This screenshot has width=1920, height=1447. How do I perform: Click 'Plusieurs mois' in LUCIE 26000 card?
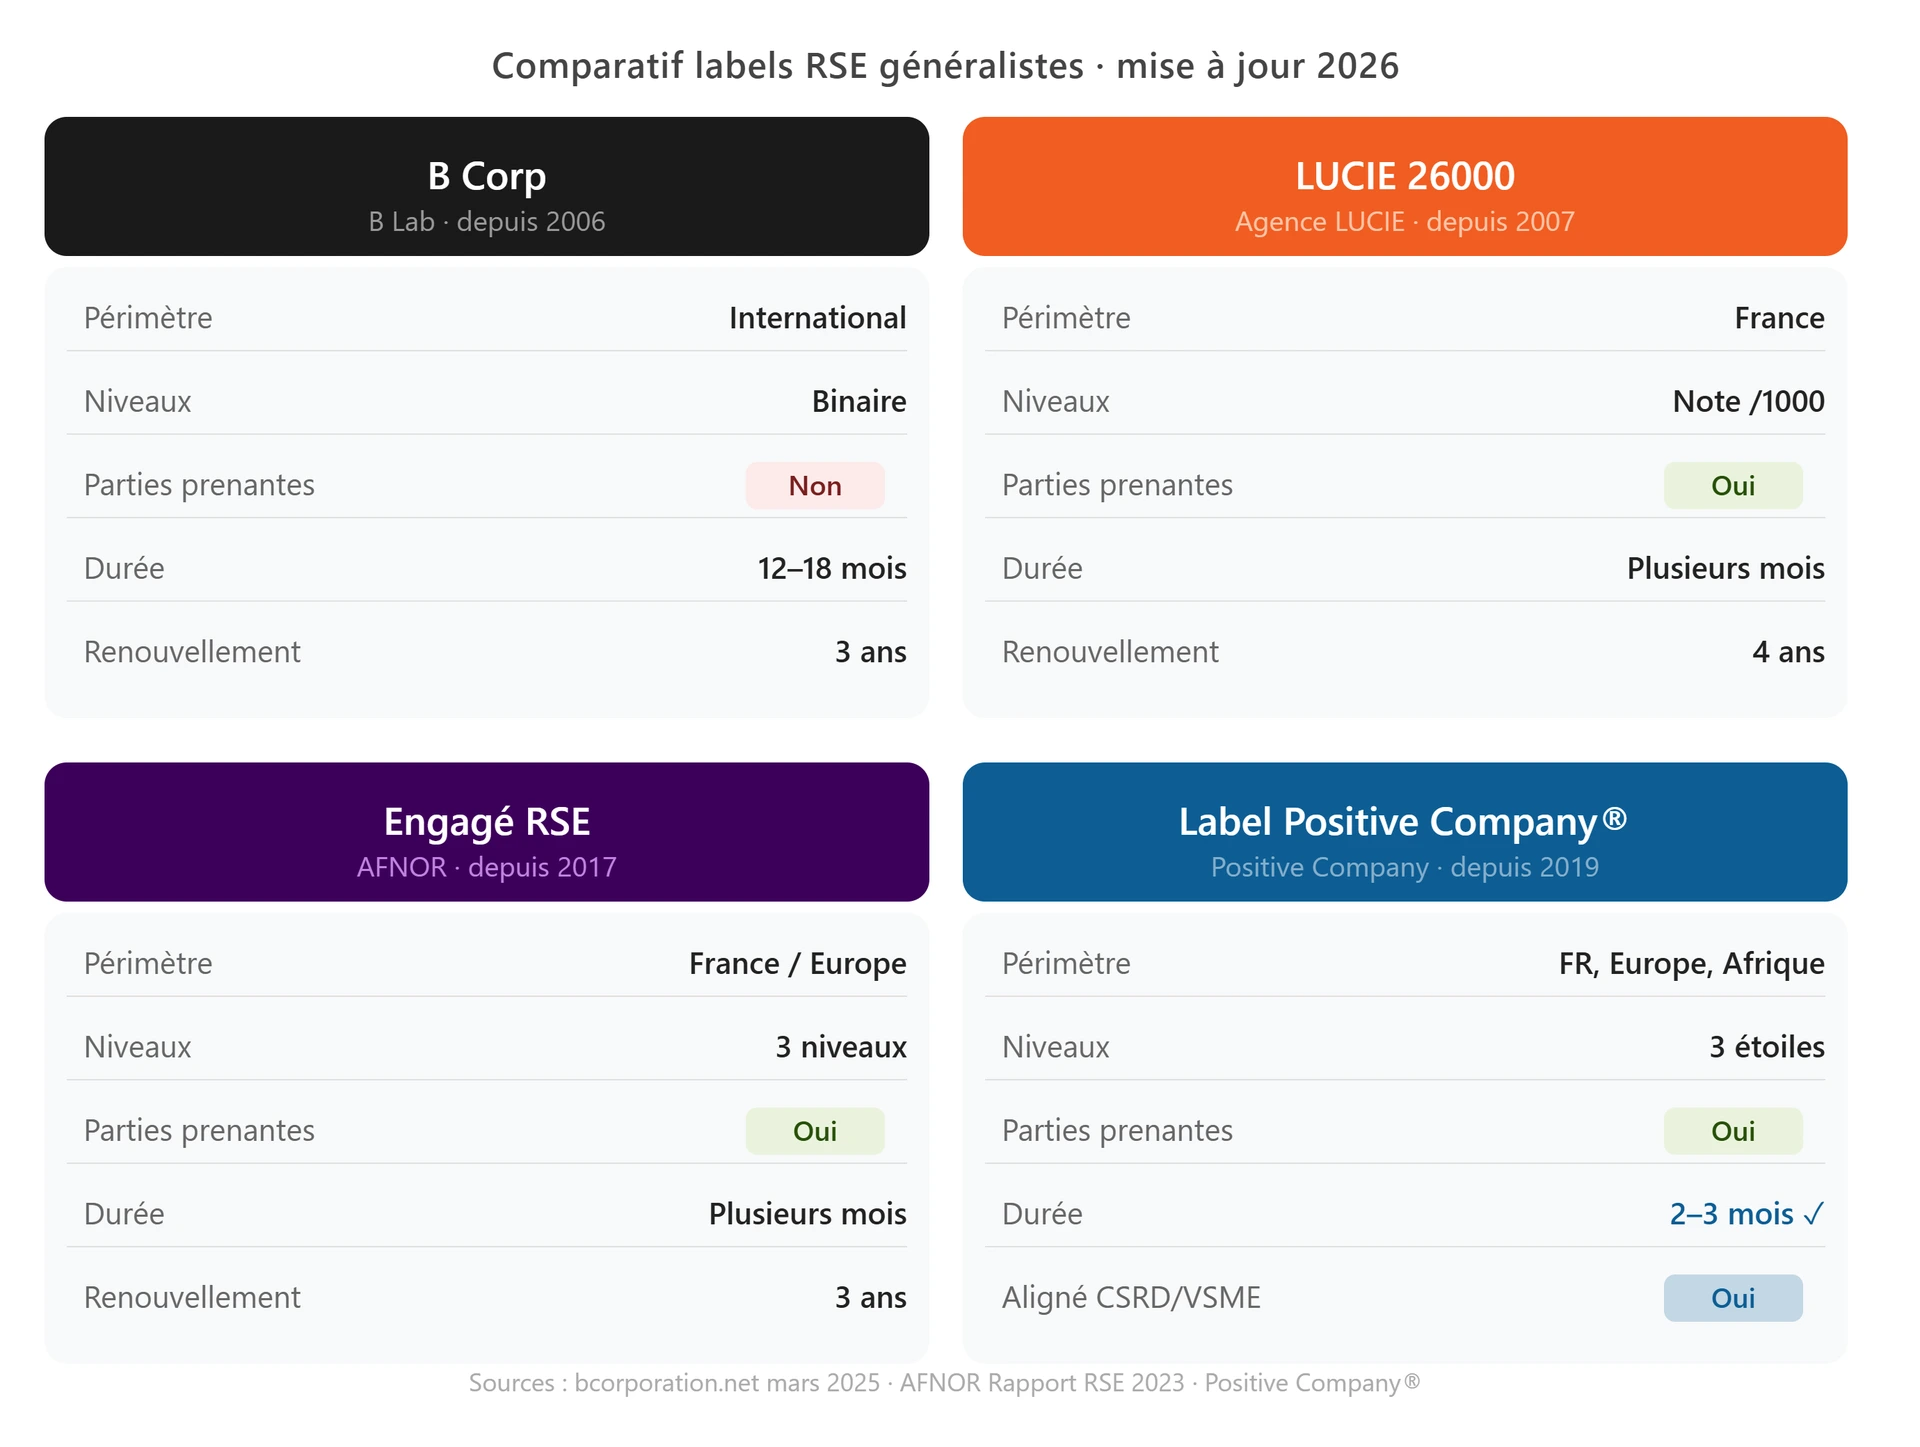[1725, 568]
